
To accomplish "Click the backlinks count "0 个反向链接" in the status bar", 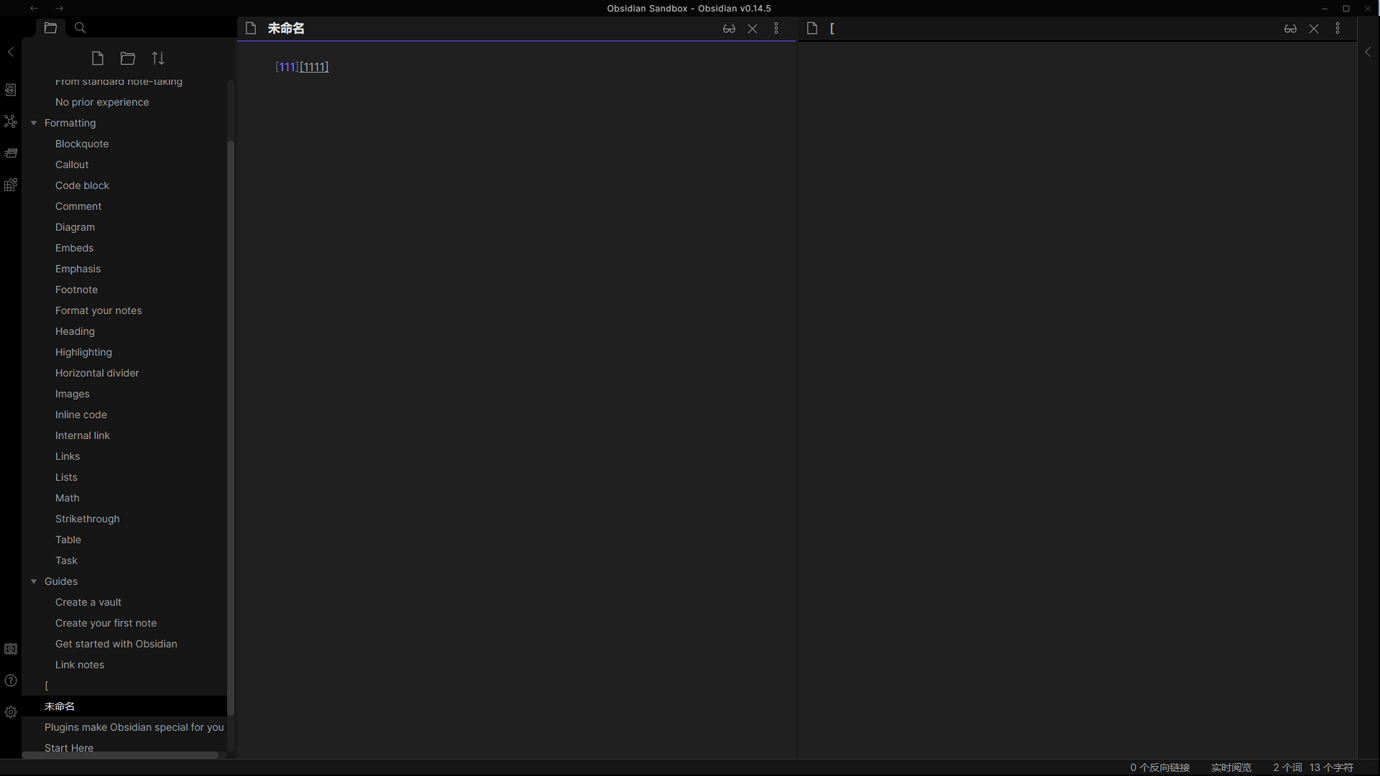I will point(1160,768).
